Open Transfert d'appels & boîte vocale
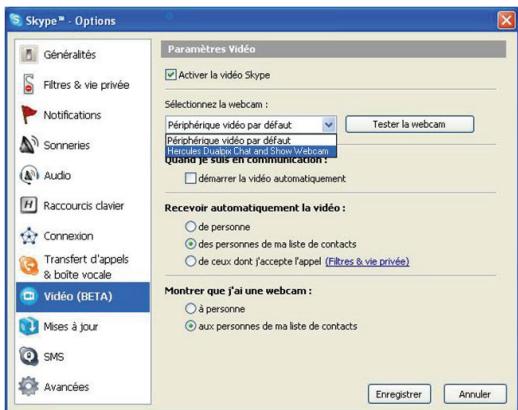 [83, 266]
